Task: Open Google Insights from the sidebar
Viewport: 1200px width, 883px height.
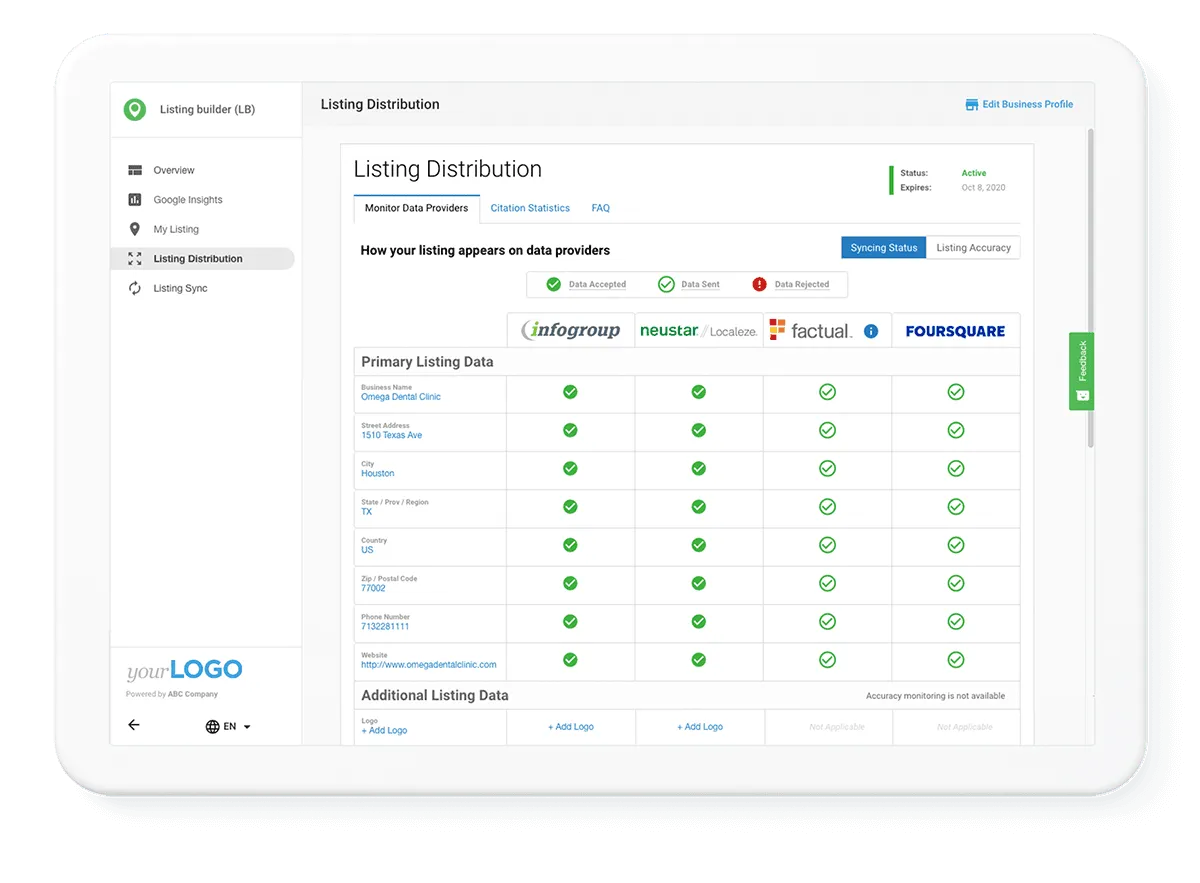Action: (x=188, y=199)
